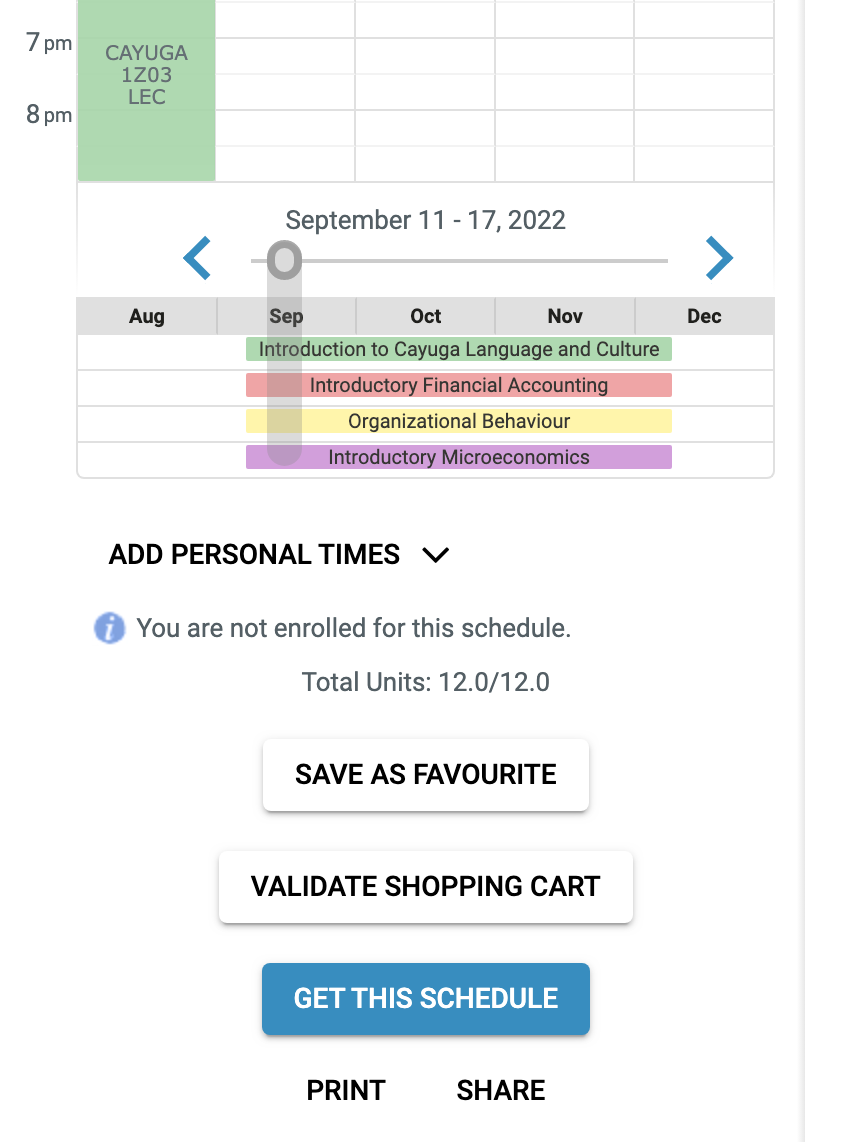Click GET THIS SCHEDULE button
Viewport: 854px width, 1142px height.
[426, 999]
